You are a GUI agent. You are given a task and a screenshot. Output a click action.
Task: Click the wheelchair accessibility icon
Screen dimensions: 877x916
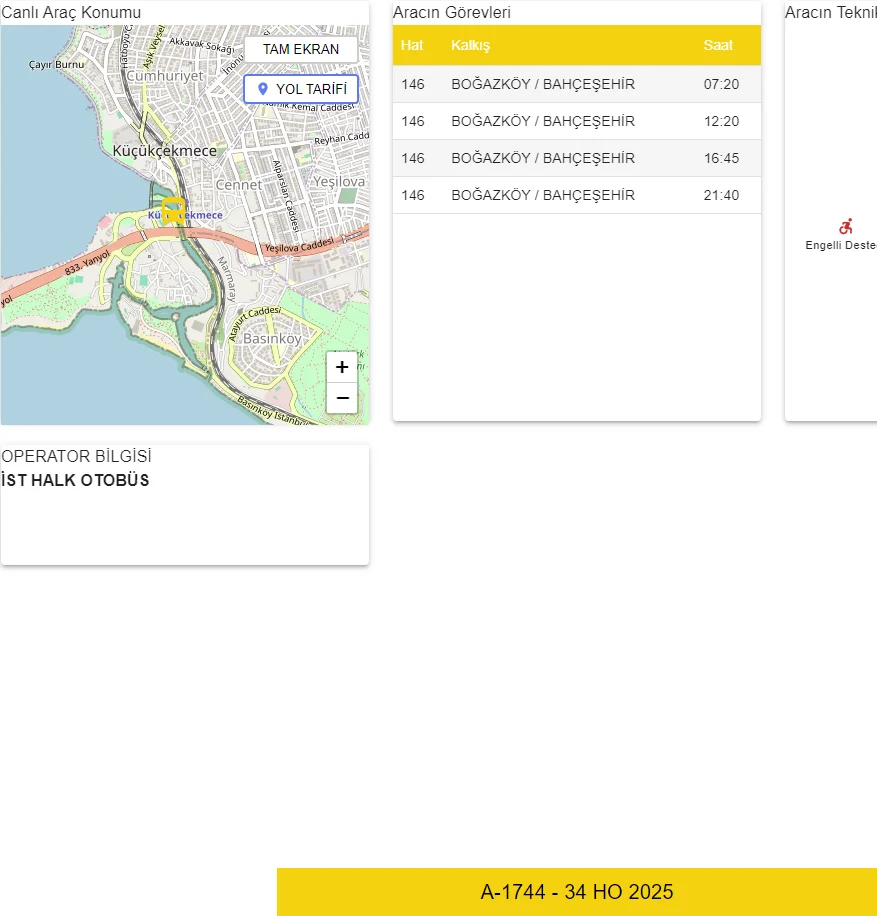[846, 227]
